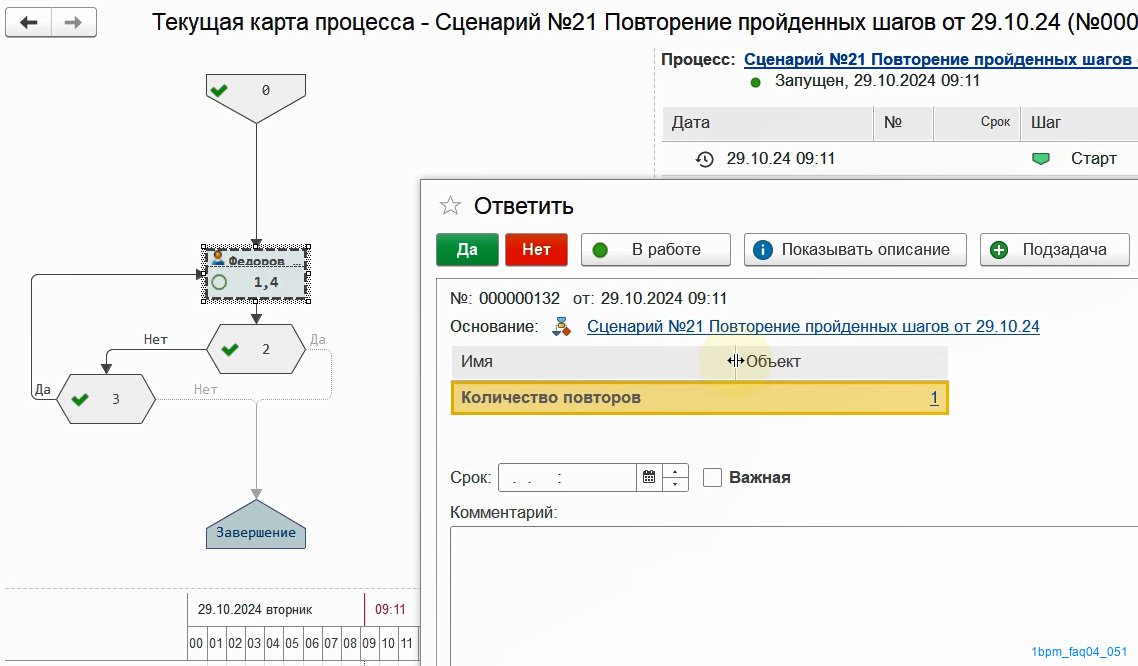1138x666 pixels.
Task: Select the start node 0 on the map
Action: coord(255,98)
